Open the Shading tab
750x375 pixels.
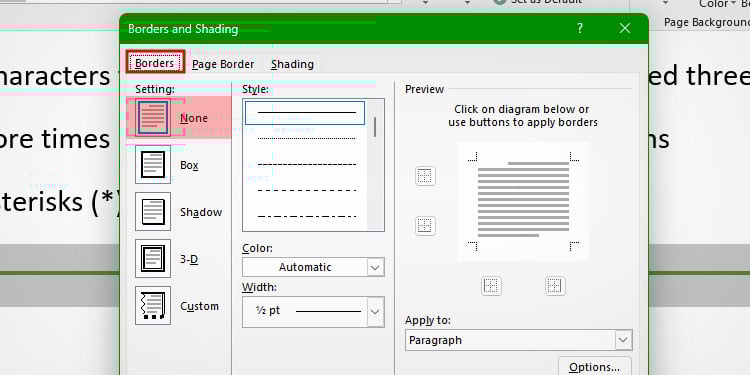point(292,64)
